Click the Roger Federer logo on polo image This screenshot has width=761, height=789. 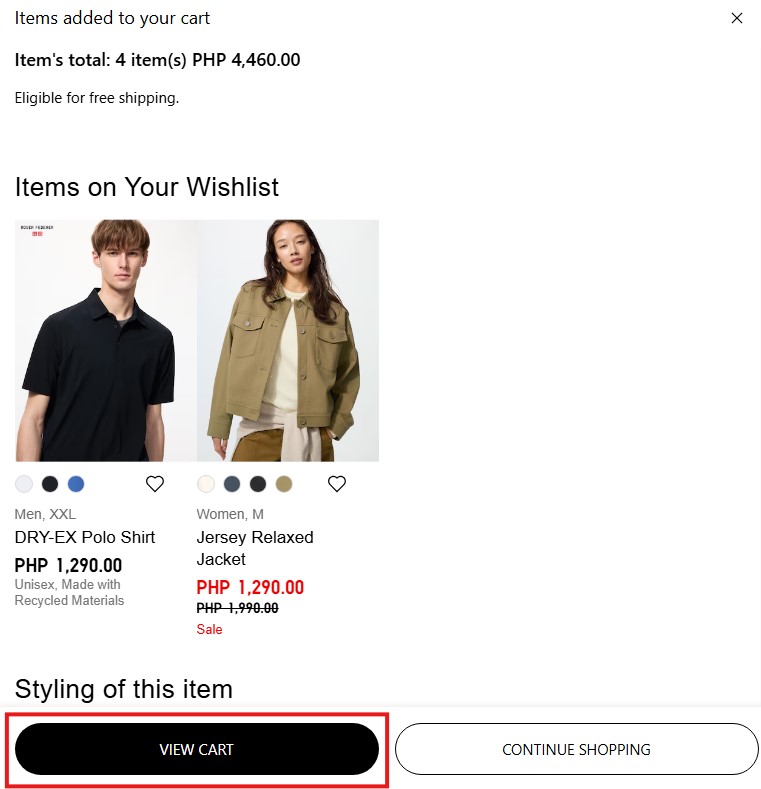[37, 230]
